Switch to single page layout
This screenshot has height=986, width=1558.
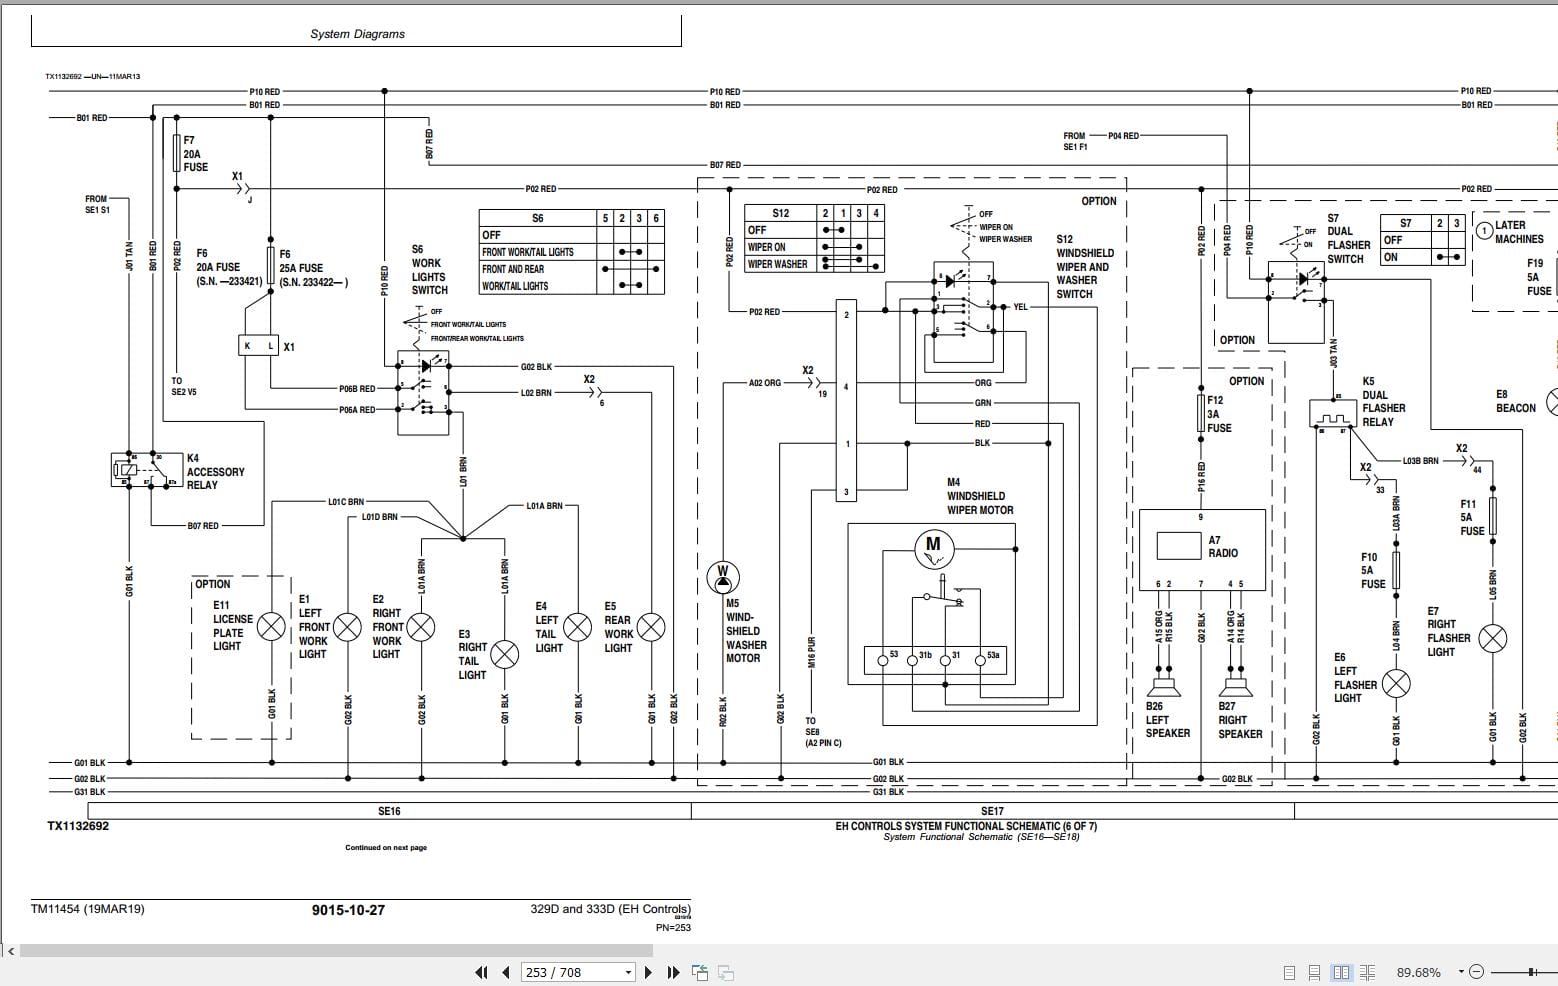click(1289, 972)
